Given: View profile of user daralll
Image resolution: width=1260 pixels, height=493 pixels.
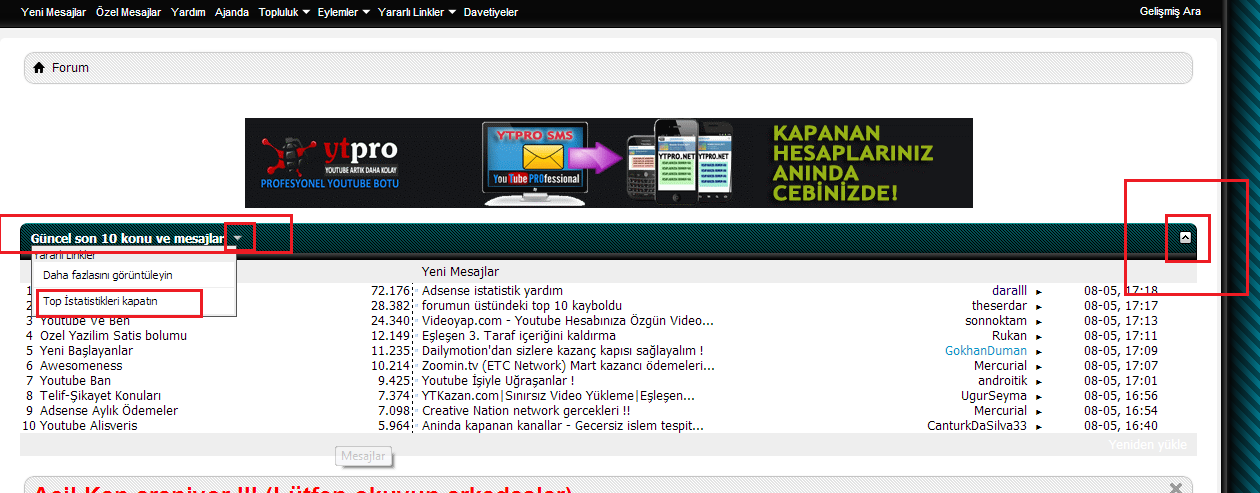Looking at the screenshot, I should 1009,291.
